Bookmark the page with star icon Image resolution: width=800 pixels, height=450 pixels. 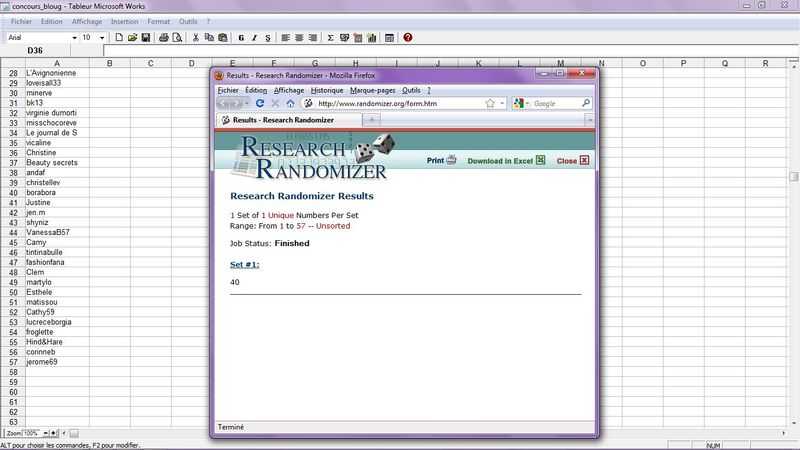pos(490,103)
